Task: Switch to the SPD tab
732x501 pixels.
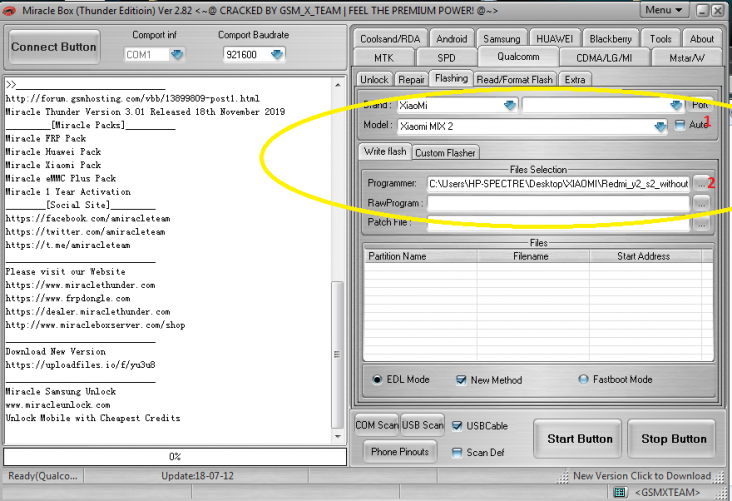Action: tap(446, 58)
